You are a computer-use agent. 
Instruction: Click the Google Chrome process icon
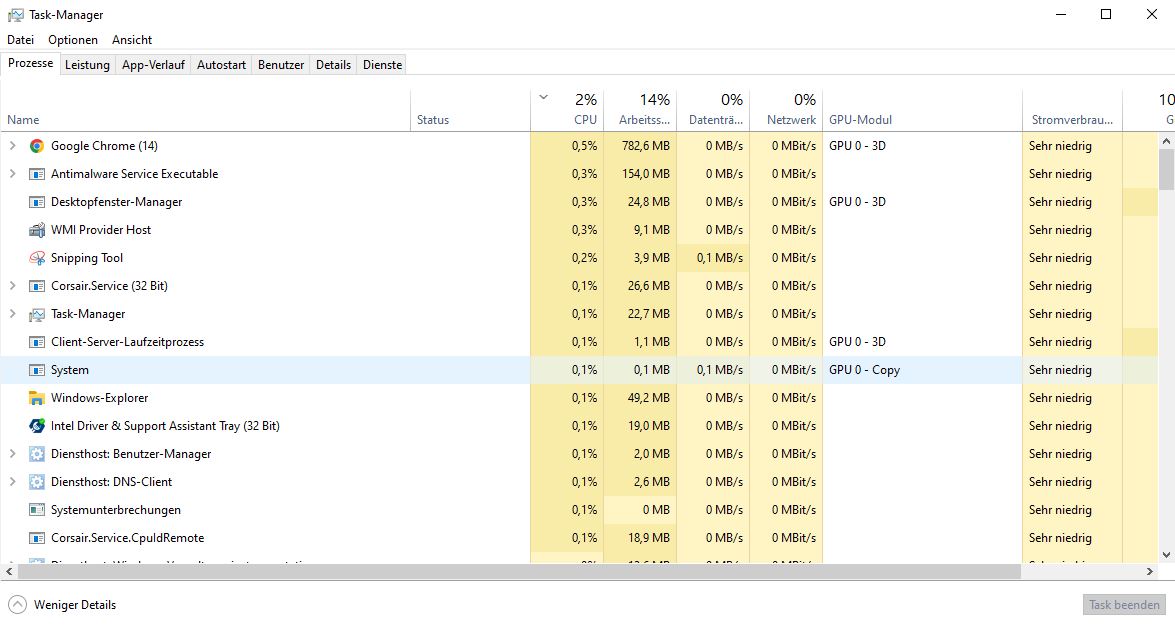click(x=37, y=146)
